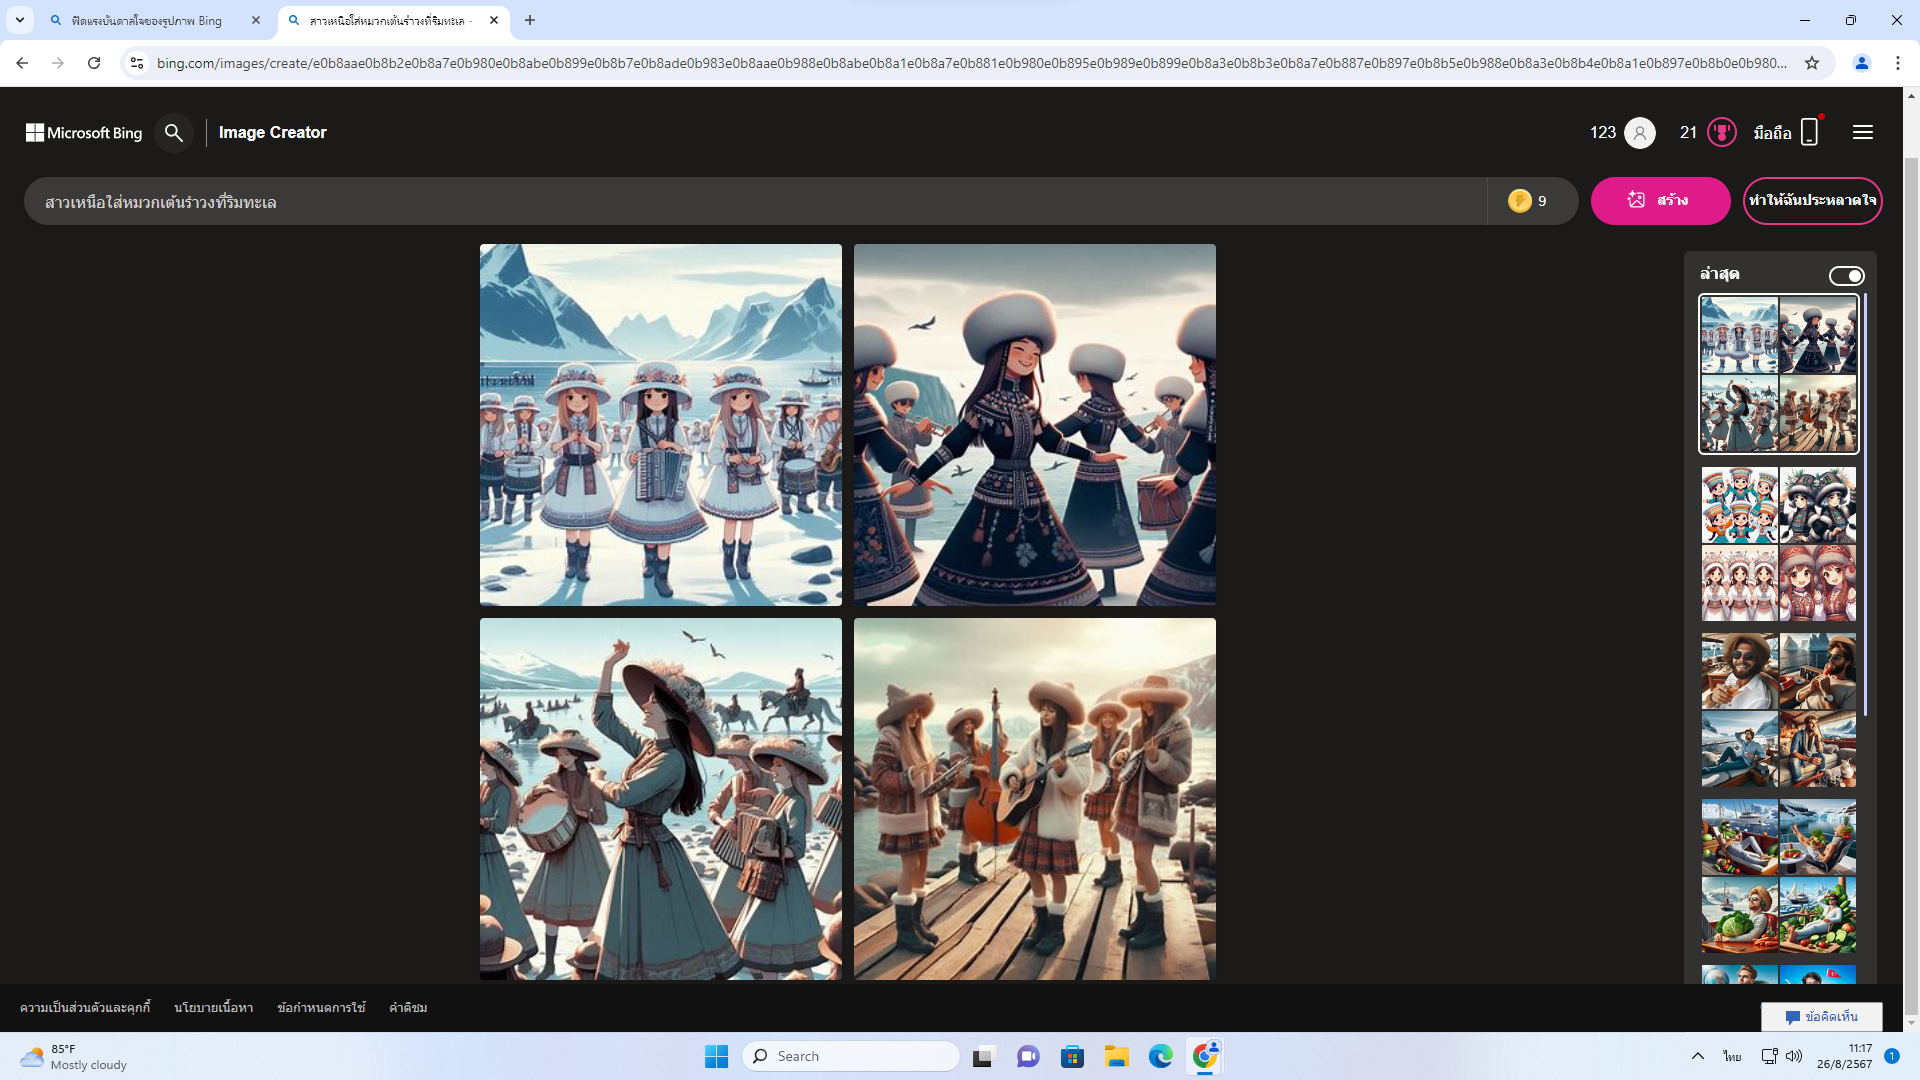This screenshot has width=1920, height=1080.
Task: Click the boost coin icon
Action: click(x=1519, y=201)
